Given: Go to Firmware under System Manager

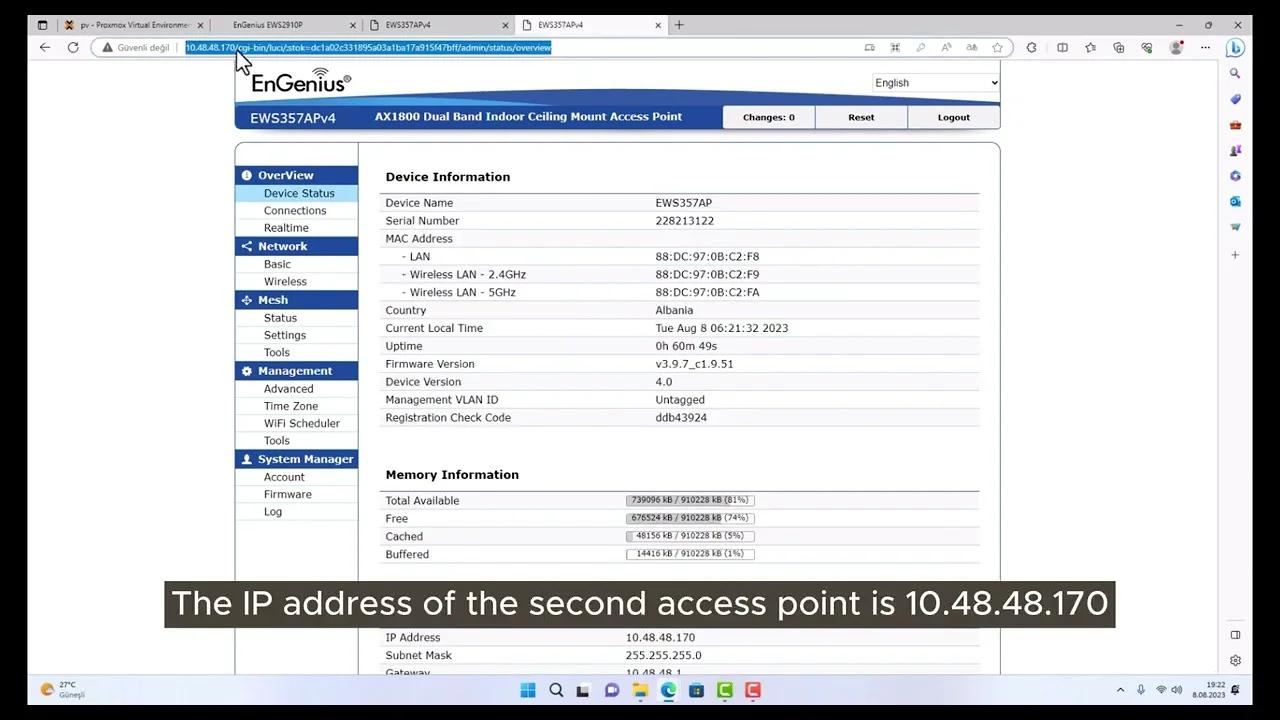Looking at the screenshot, I should [x=287, y=494].
